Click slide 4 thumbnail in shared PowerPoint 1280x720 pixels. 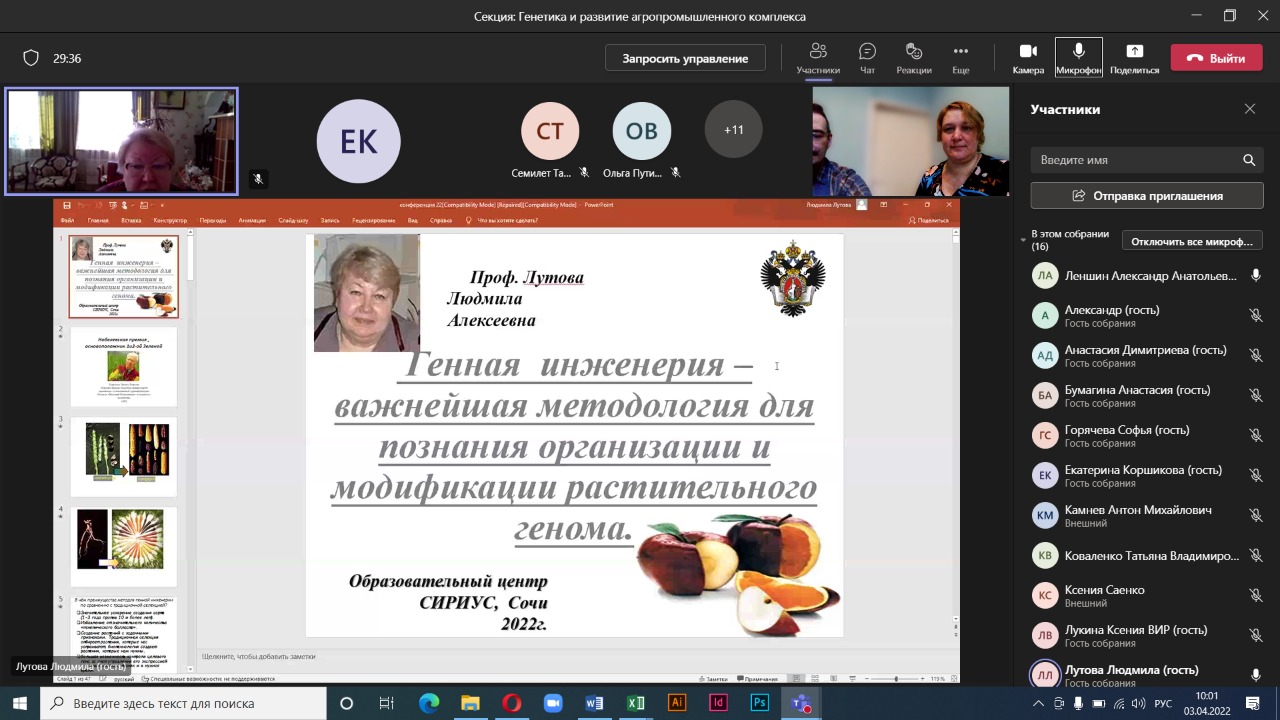tap(123, 547)
